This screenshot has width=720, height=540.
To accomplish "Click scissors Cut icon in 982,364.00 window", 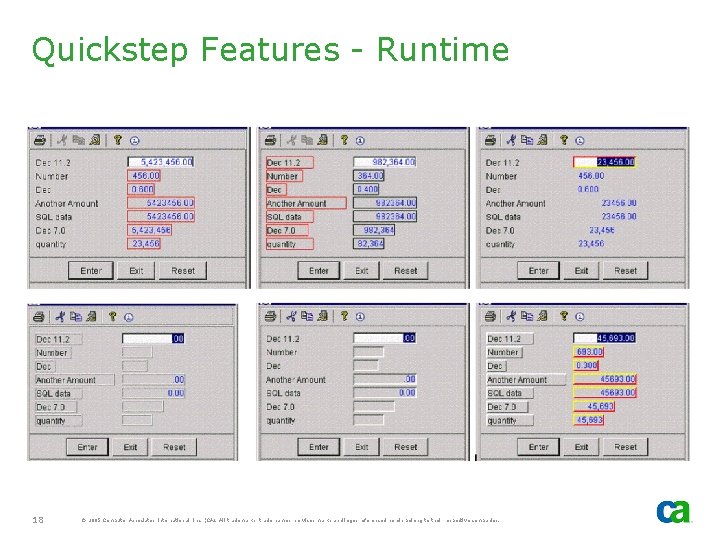I will tap(291, 140).
